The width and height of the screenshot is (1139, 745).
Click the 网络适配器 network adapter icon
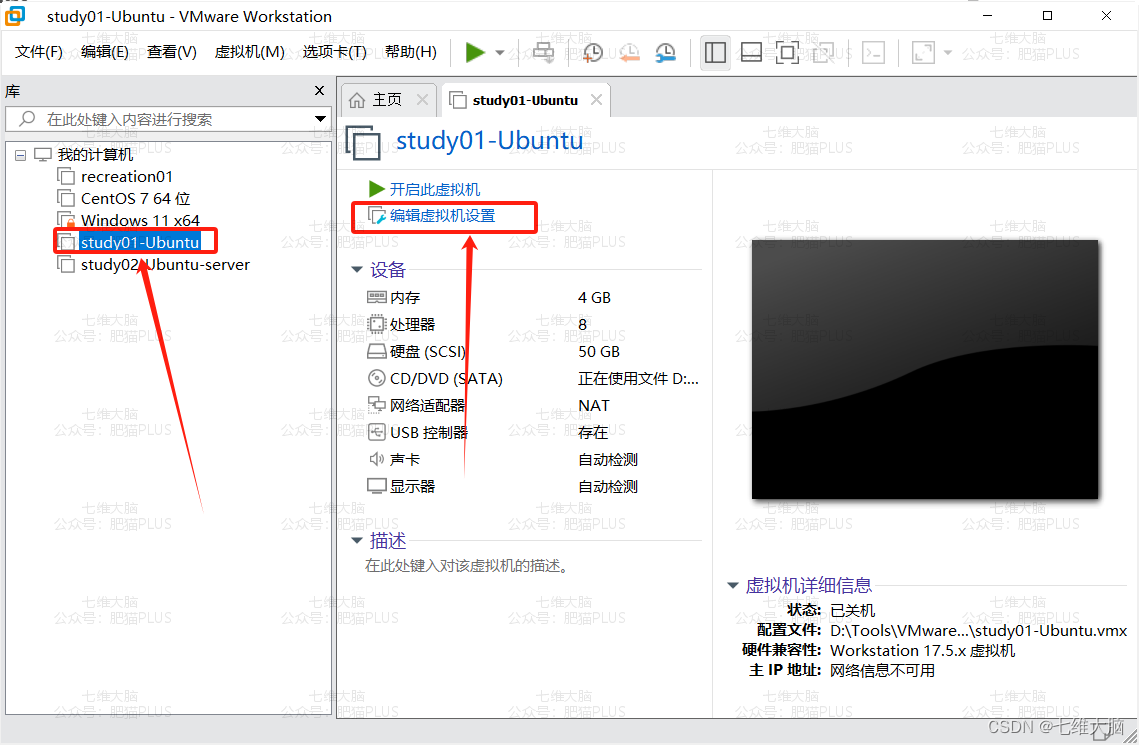(x=376, y=404)
